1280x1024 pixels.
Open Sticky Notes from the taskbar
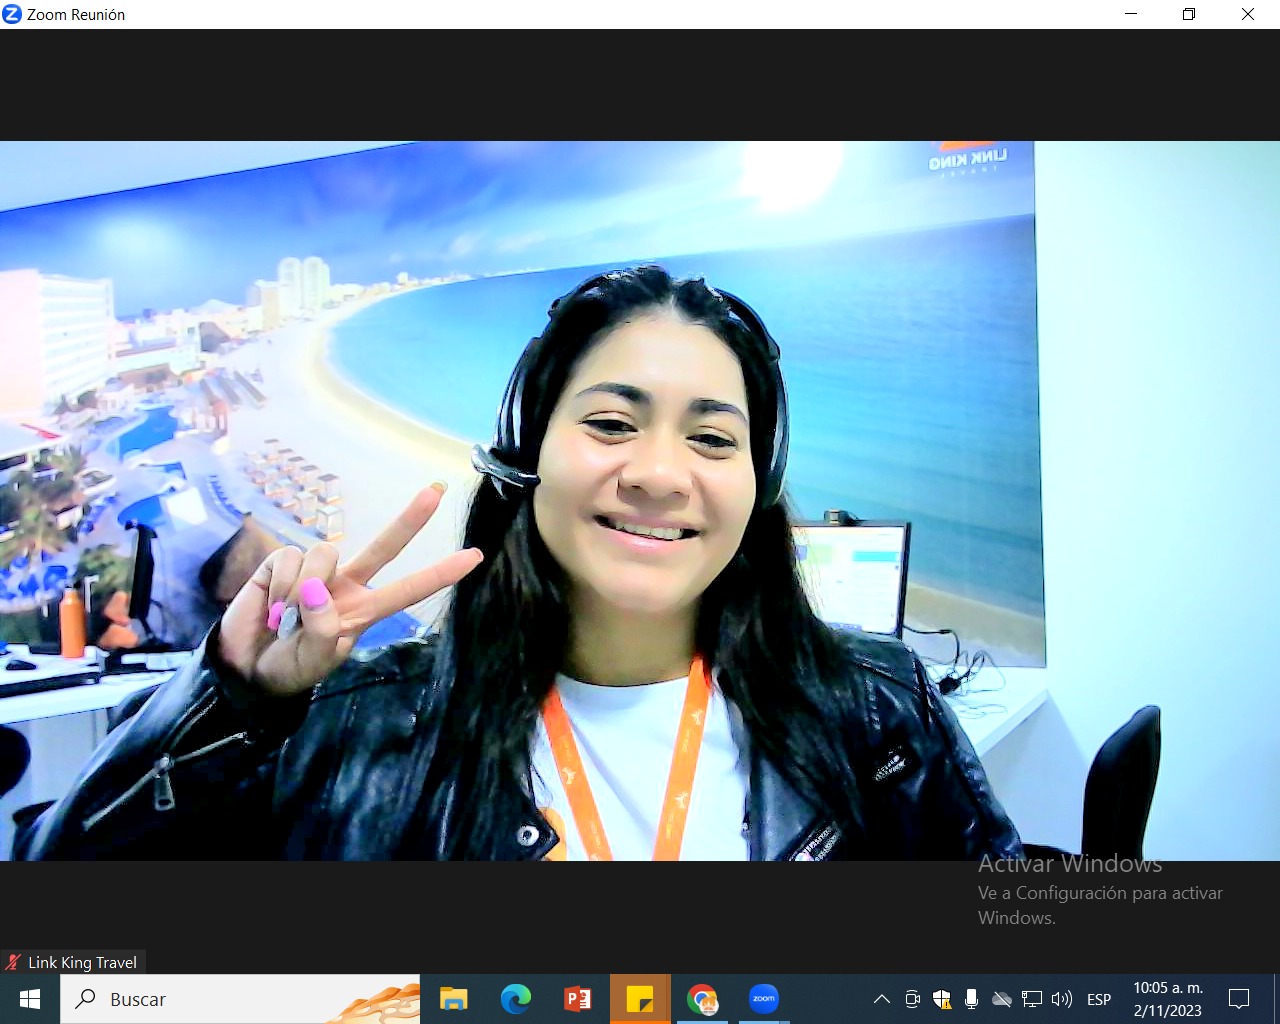640,999
